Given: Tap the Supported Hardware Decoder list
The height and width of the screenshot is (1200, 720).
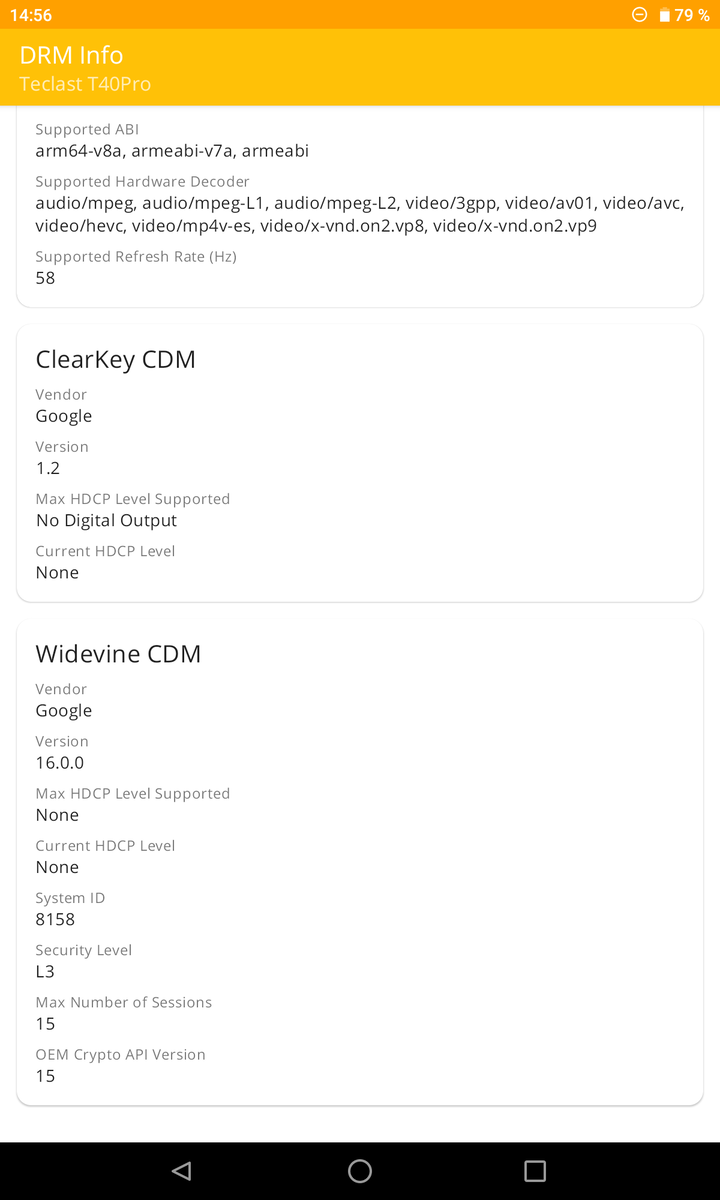Looking at the screenshot, I should pos(359,214).
